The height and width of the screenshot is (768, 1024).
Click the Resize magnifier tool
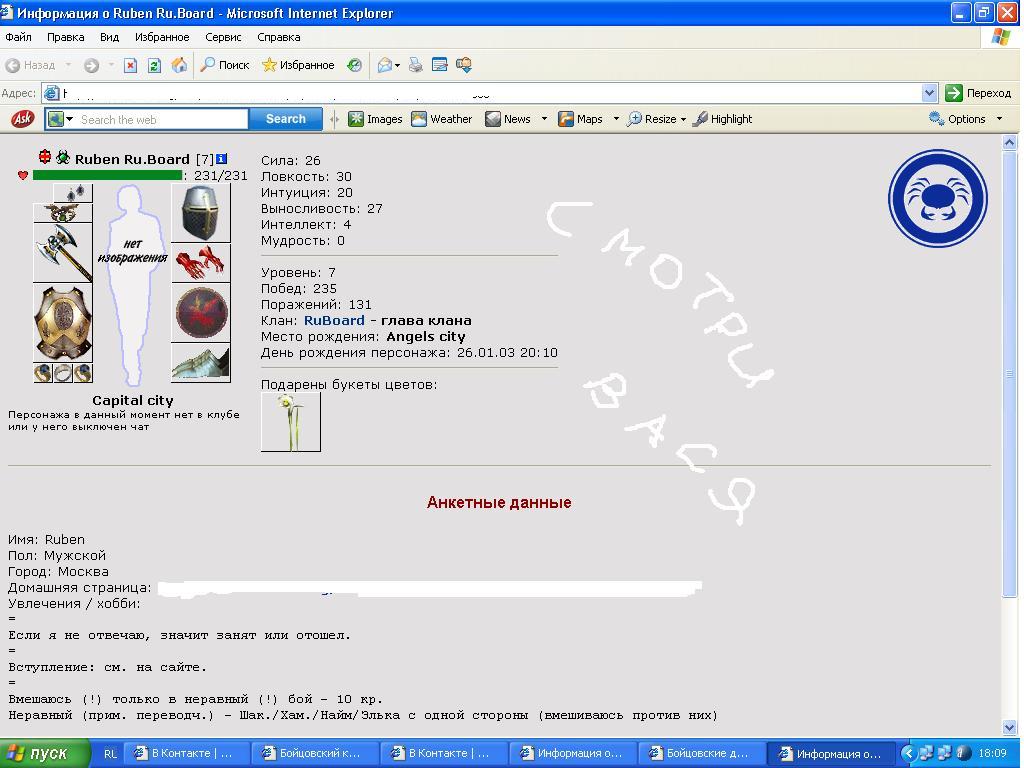pyautogui.click(x=651, y=119)
